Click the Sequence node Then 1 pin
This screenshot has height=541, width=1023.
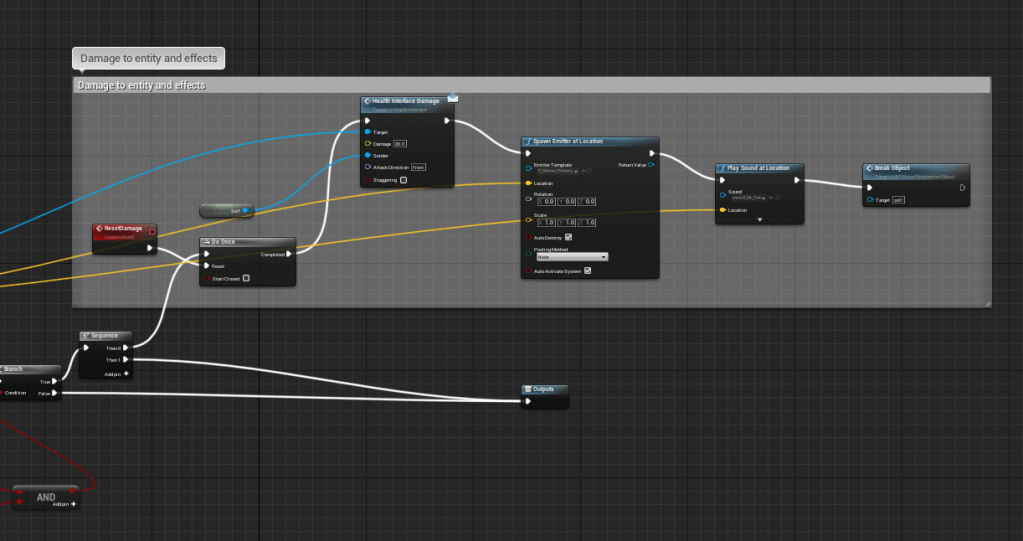[124, 360]
